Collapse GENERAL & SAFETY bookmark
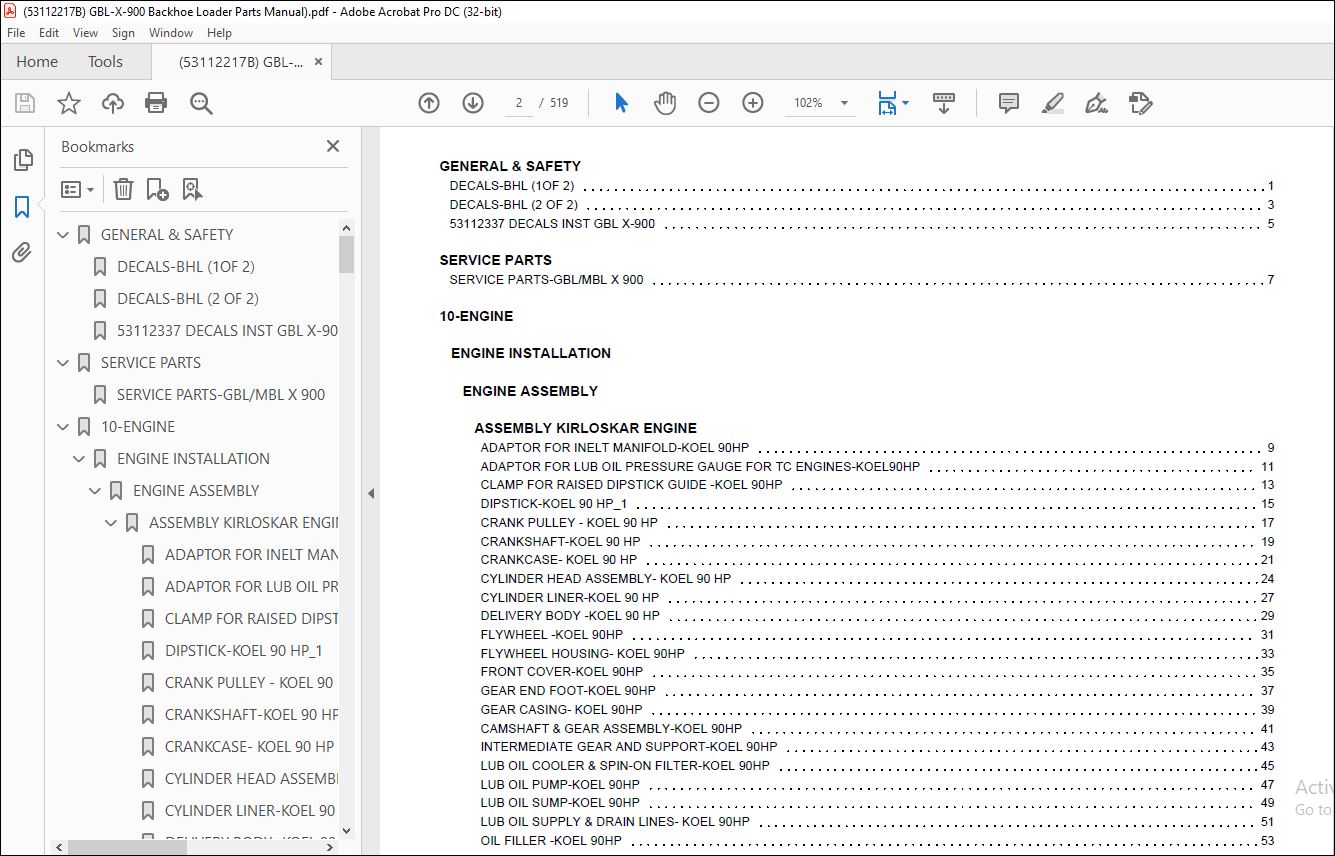This screenshot has width=1335, height=856. (63, 235)
